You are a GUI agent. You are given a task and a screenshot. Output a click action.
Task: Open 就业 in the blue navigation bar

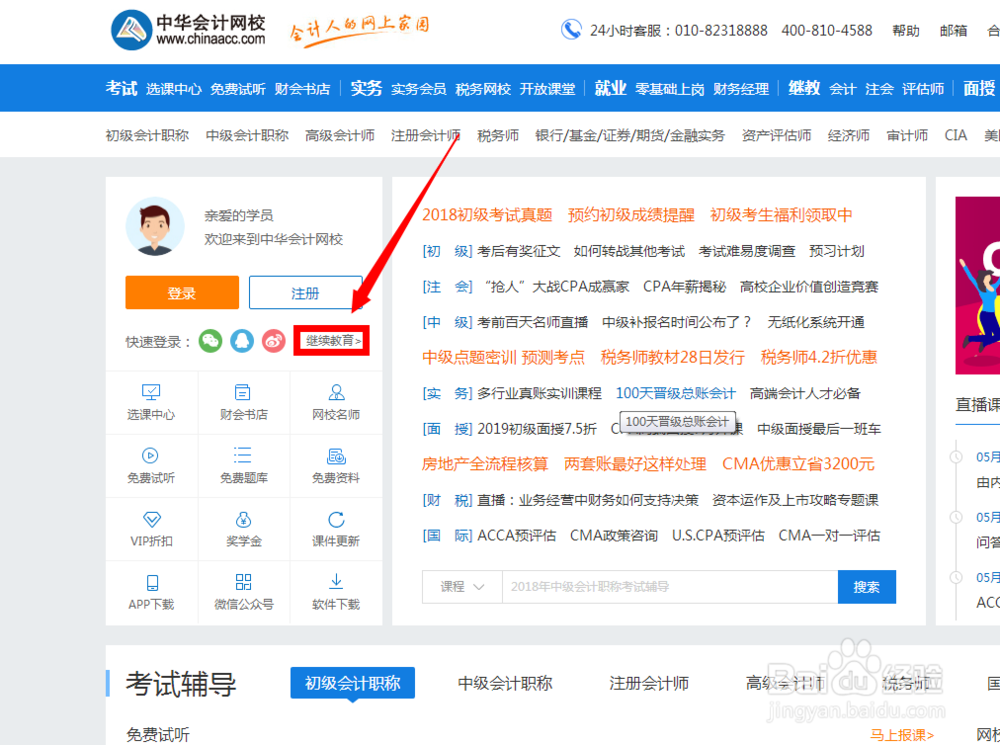pos(610,88)
